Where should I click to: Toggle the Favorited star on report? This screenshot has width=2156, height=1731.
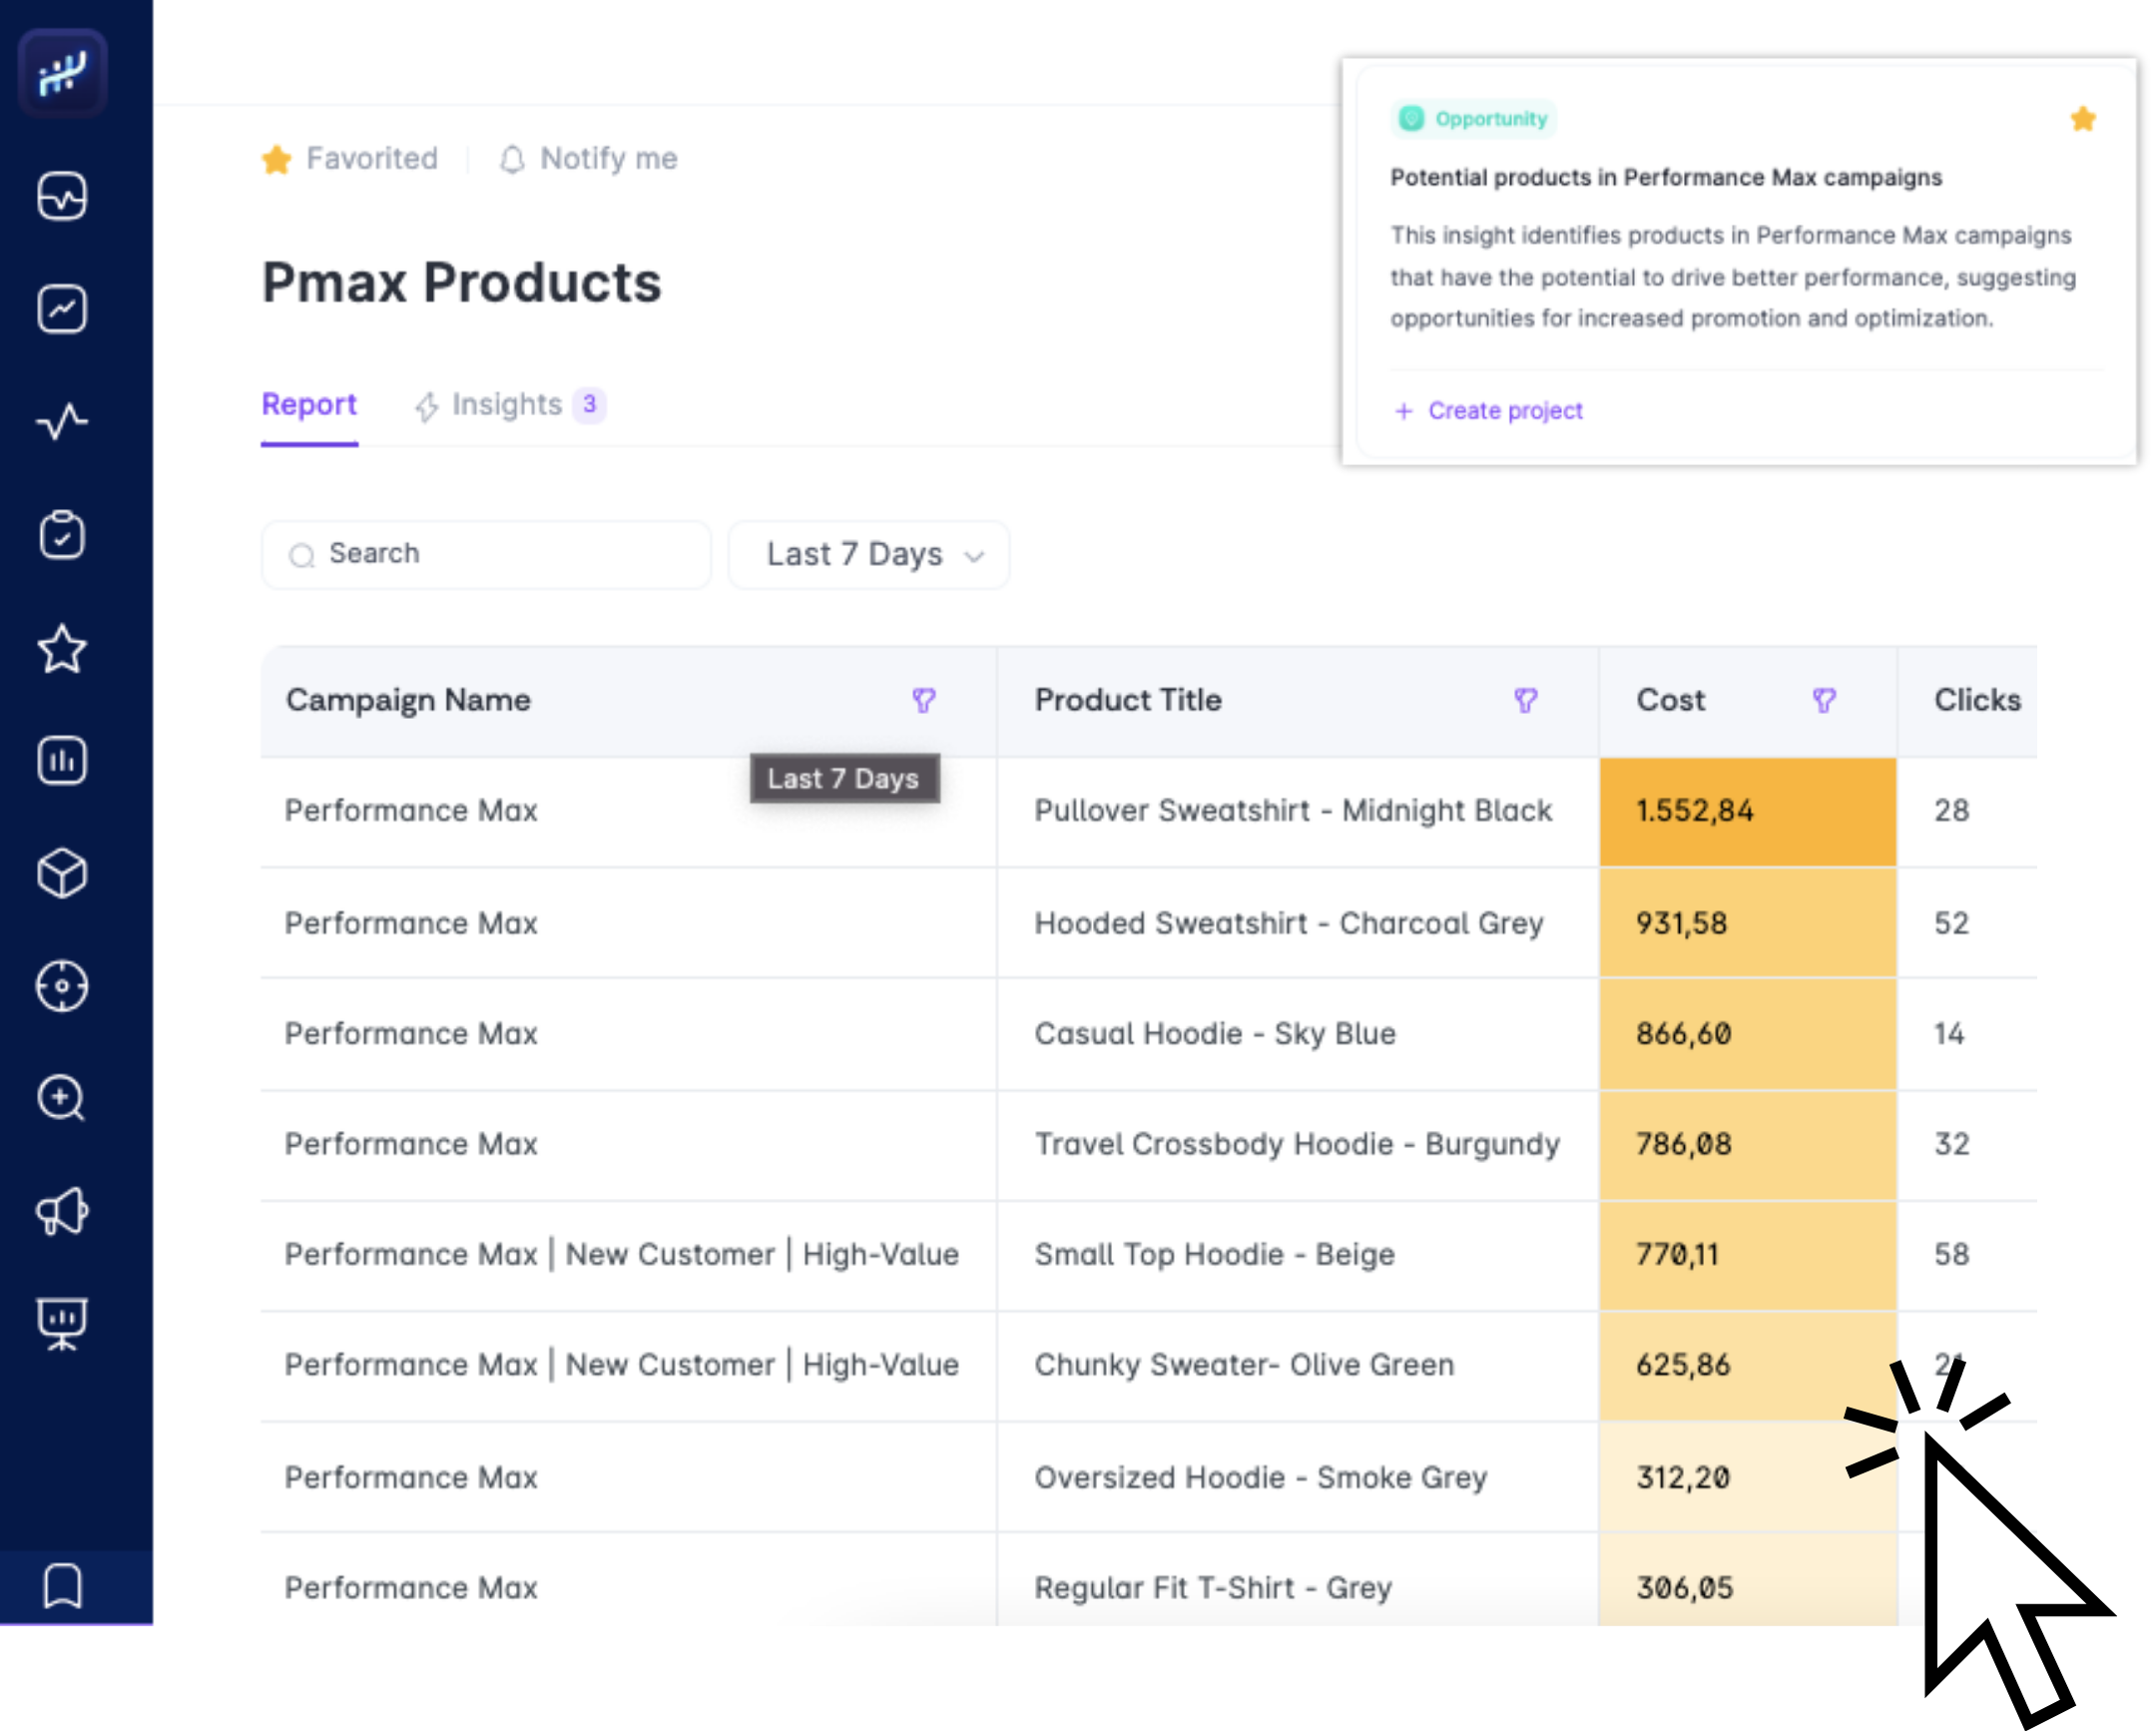pos(277,159)
